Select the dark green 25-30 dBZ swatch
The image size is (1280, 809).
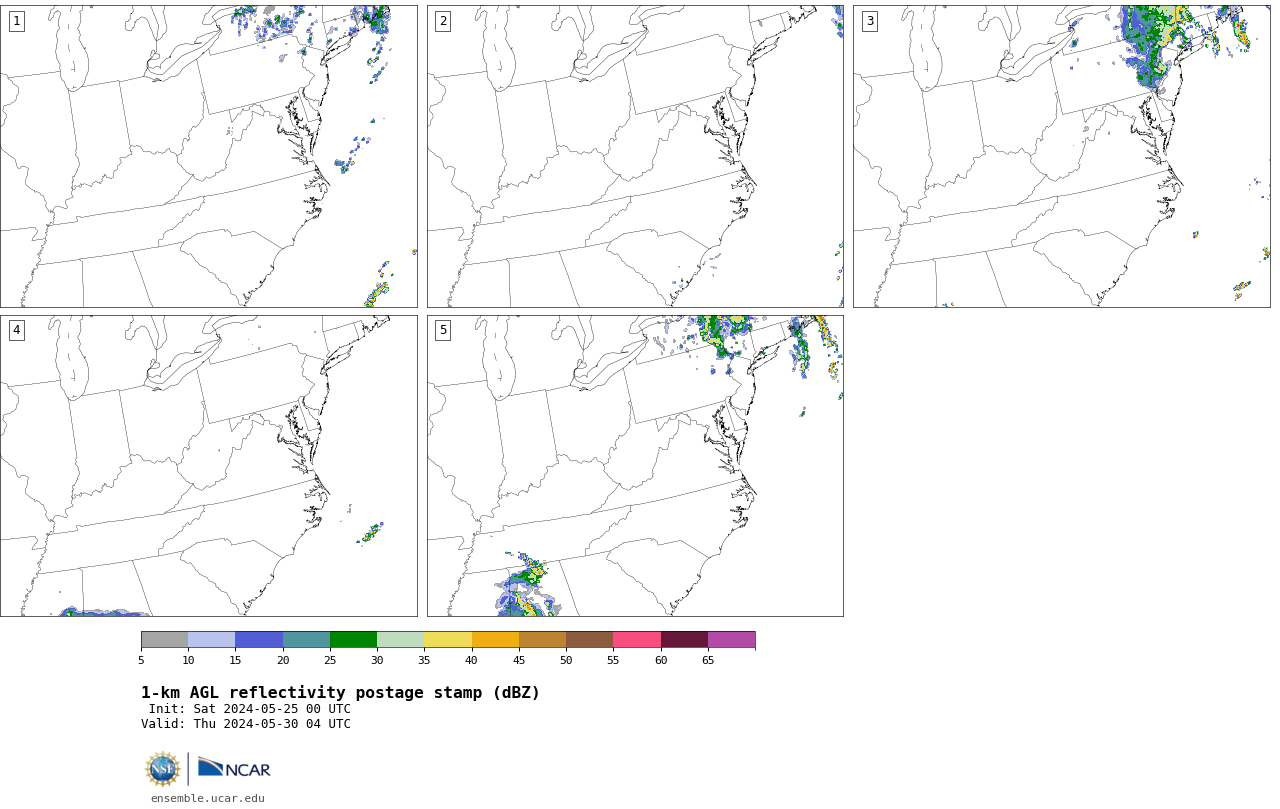[x=353, y=640]
